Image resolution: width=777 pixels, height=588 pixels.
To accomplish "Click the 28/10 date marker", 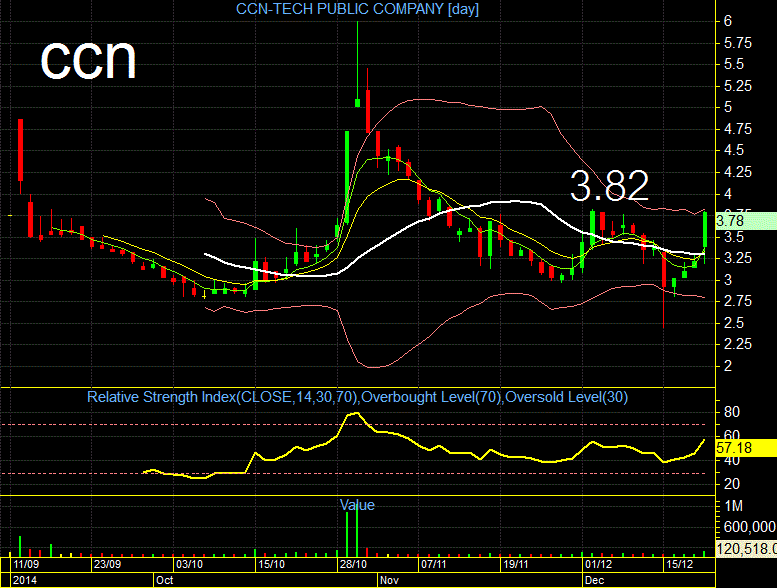I will pos(353,564).
